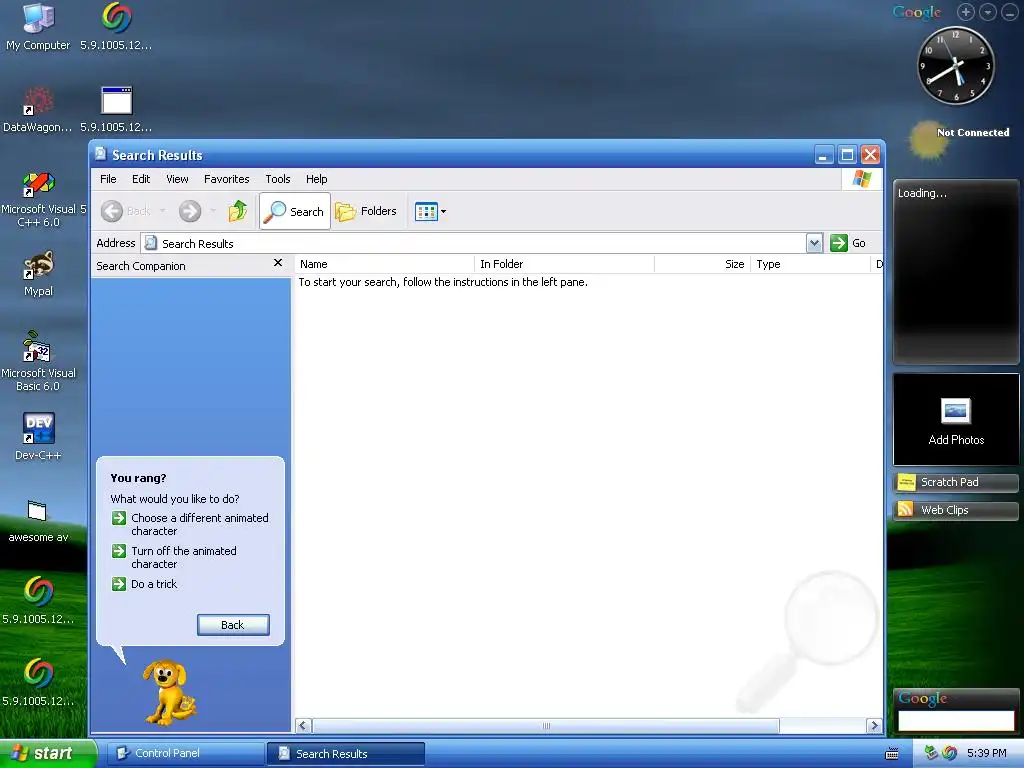Open the File menu
This screenshot has height=768, width=1024.
tap(108, 179)
